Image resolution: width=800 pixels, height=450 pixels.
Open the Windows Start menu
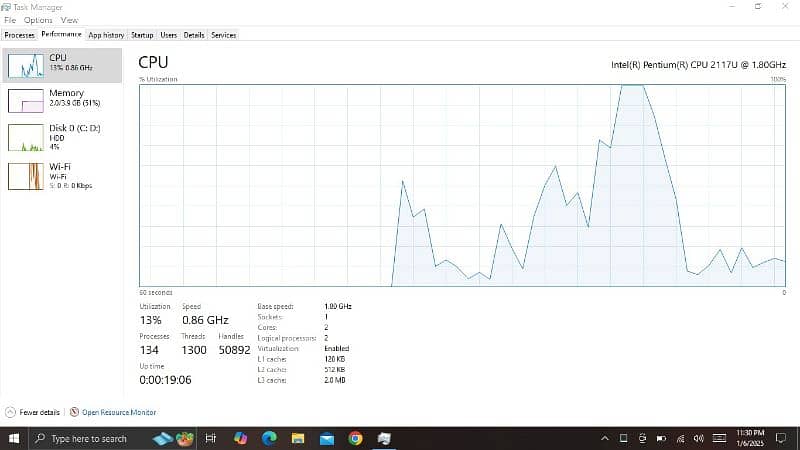tap(14, 438)
